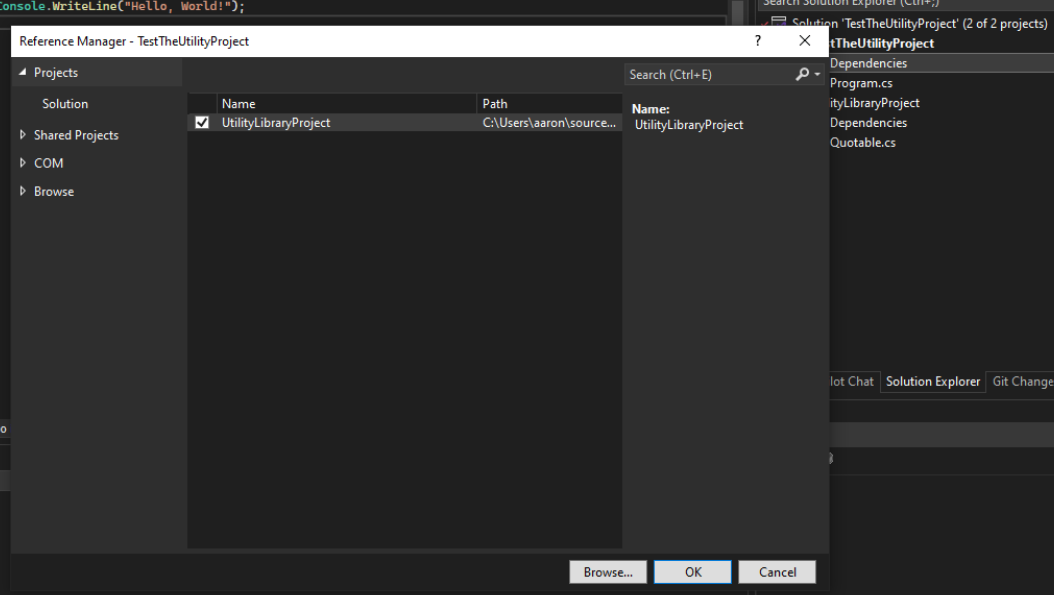Expand the Shared Projects section

tap(22, 135)
